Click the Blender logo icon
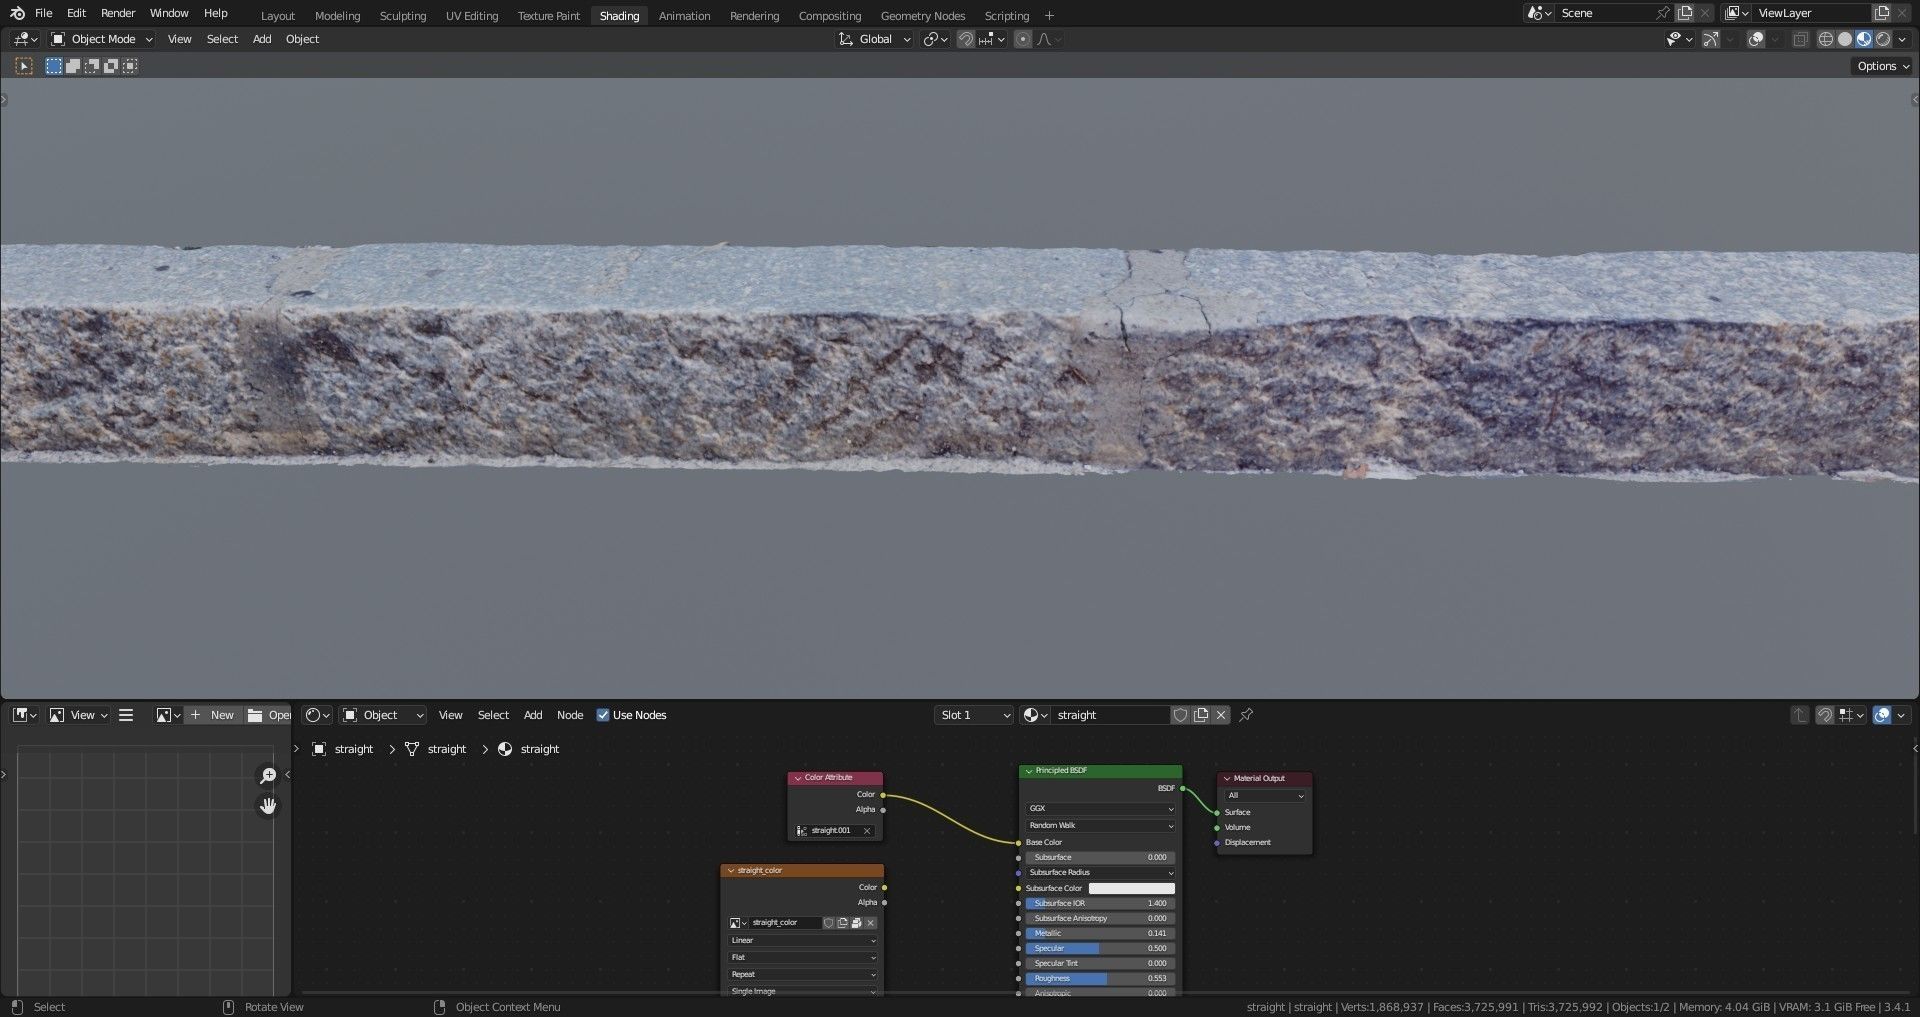1920x1017 pixels. pos(17,13)
